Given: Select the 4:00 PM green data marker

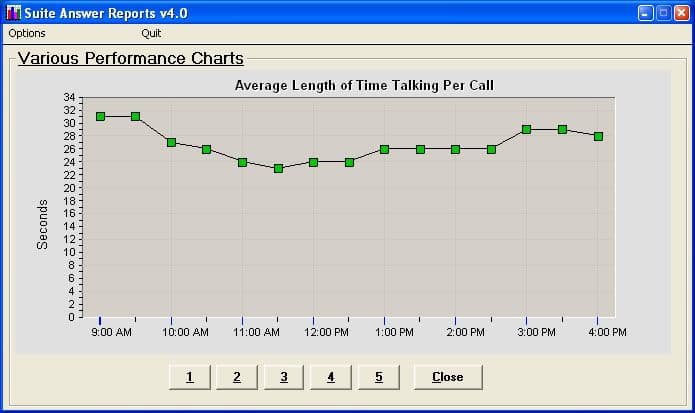Looking at the screenshot, I should click(x=598, y=136).
